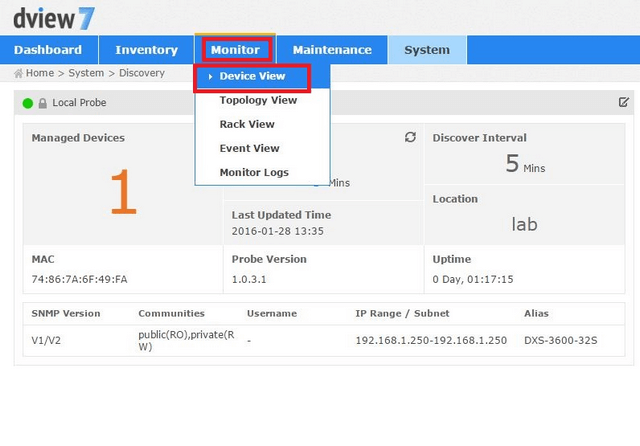This screenshot has height=446, width=640.
Task: Expand the Maintenance menu
Action: [x=331, y=50]
